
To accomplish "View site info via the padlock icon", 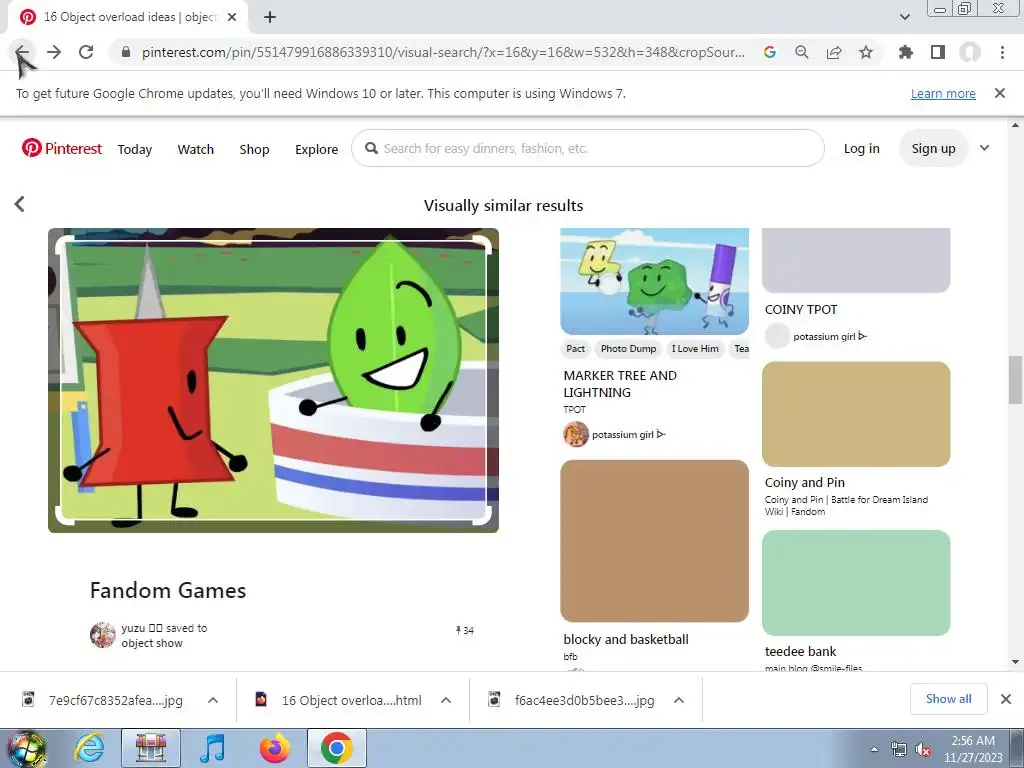I will (x=126, y=52).
